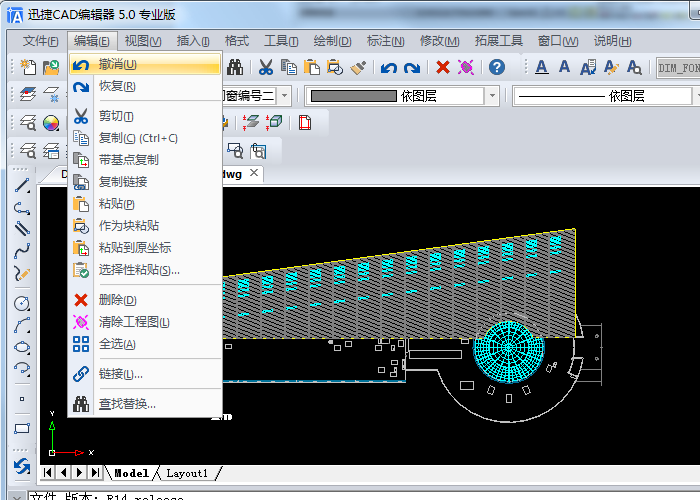Click the Find text (A with magnifier) icon
Screen dimensions: 700x500
point(634,67)
